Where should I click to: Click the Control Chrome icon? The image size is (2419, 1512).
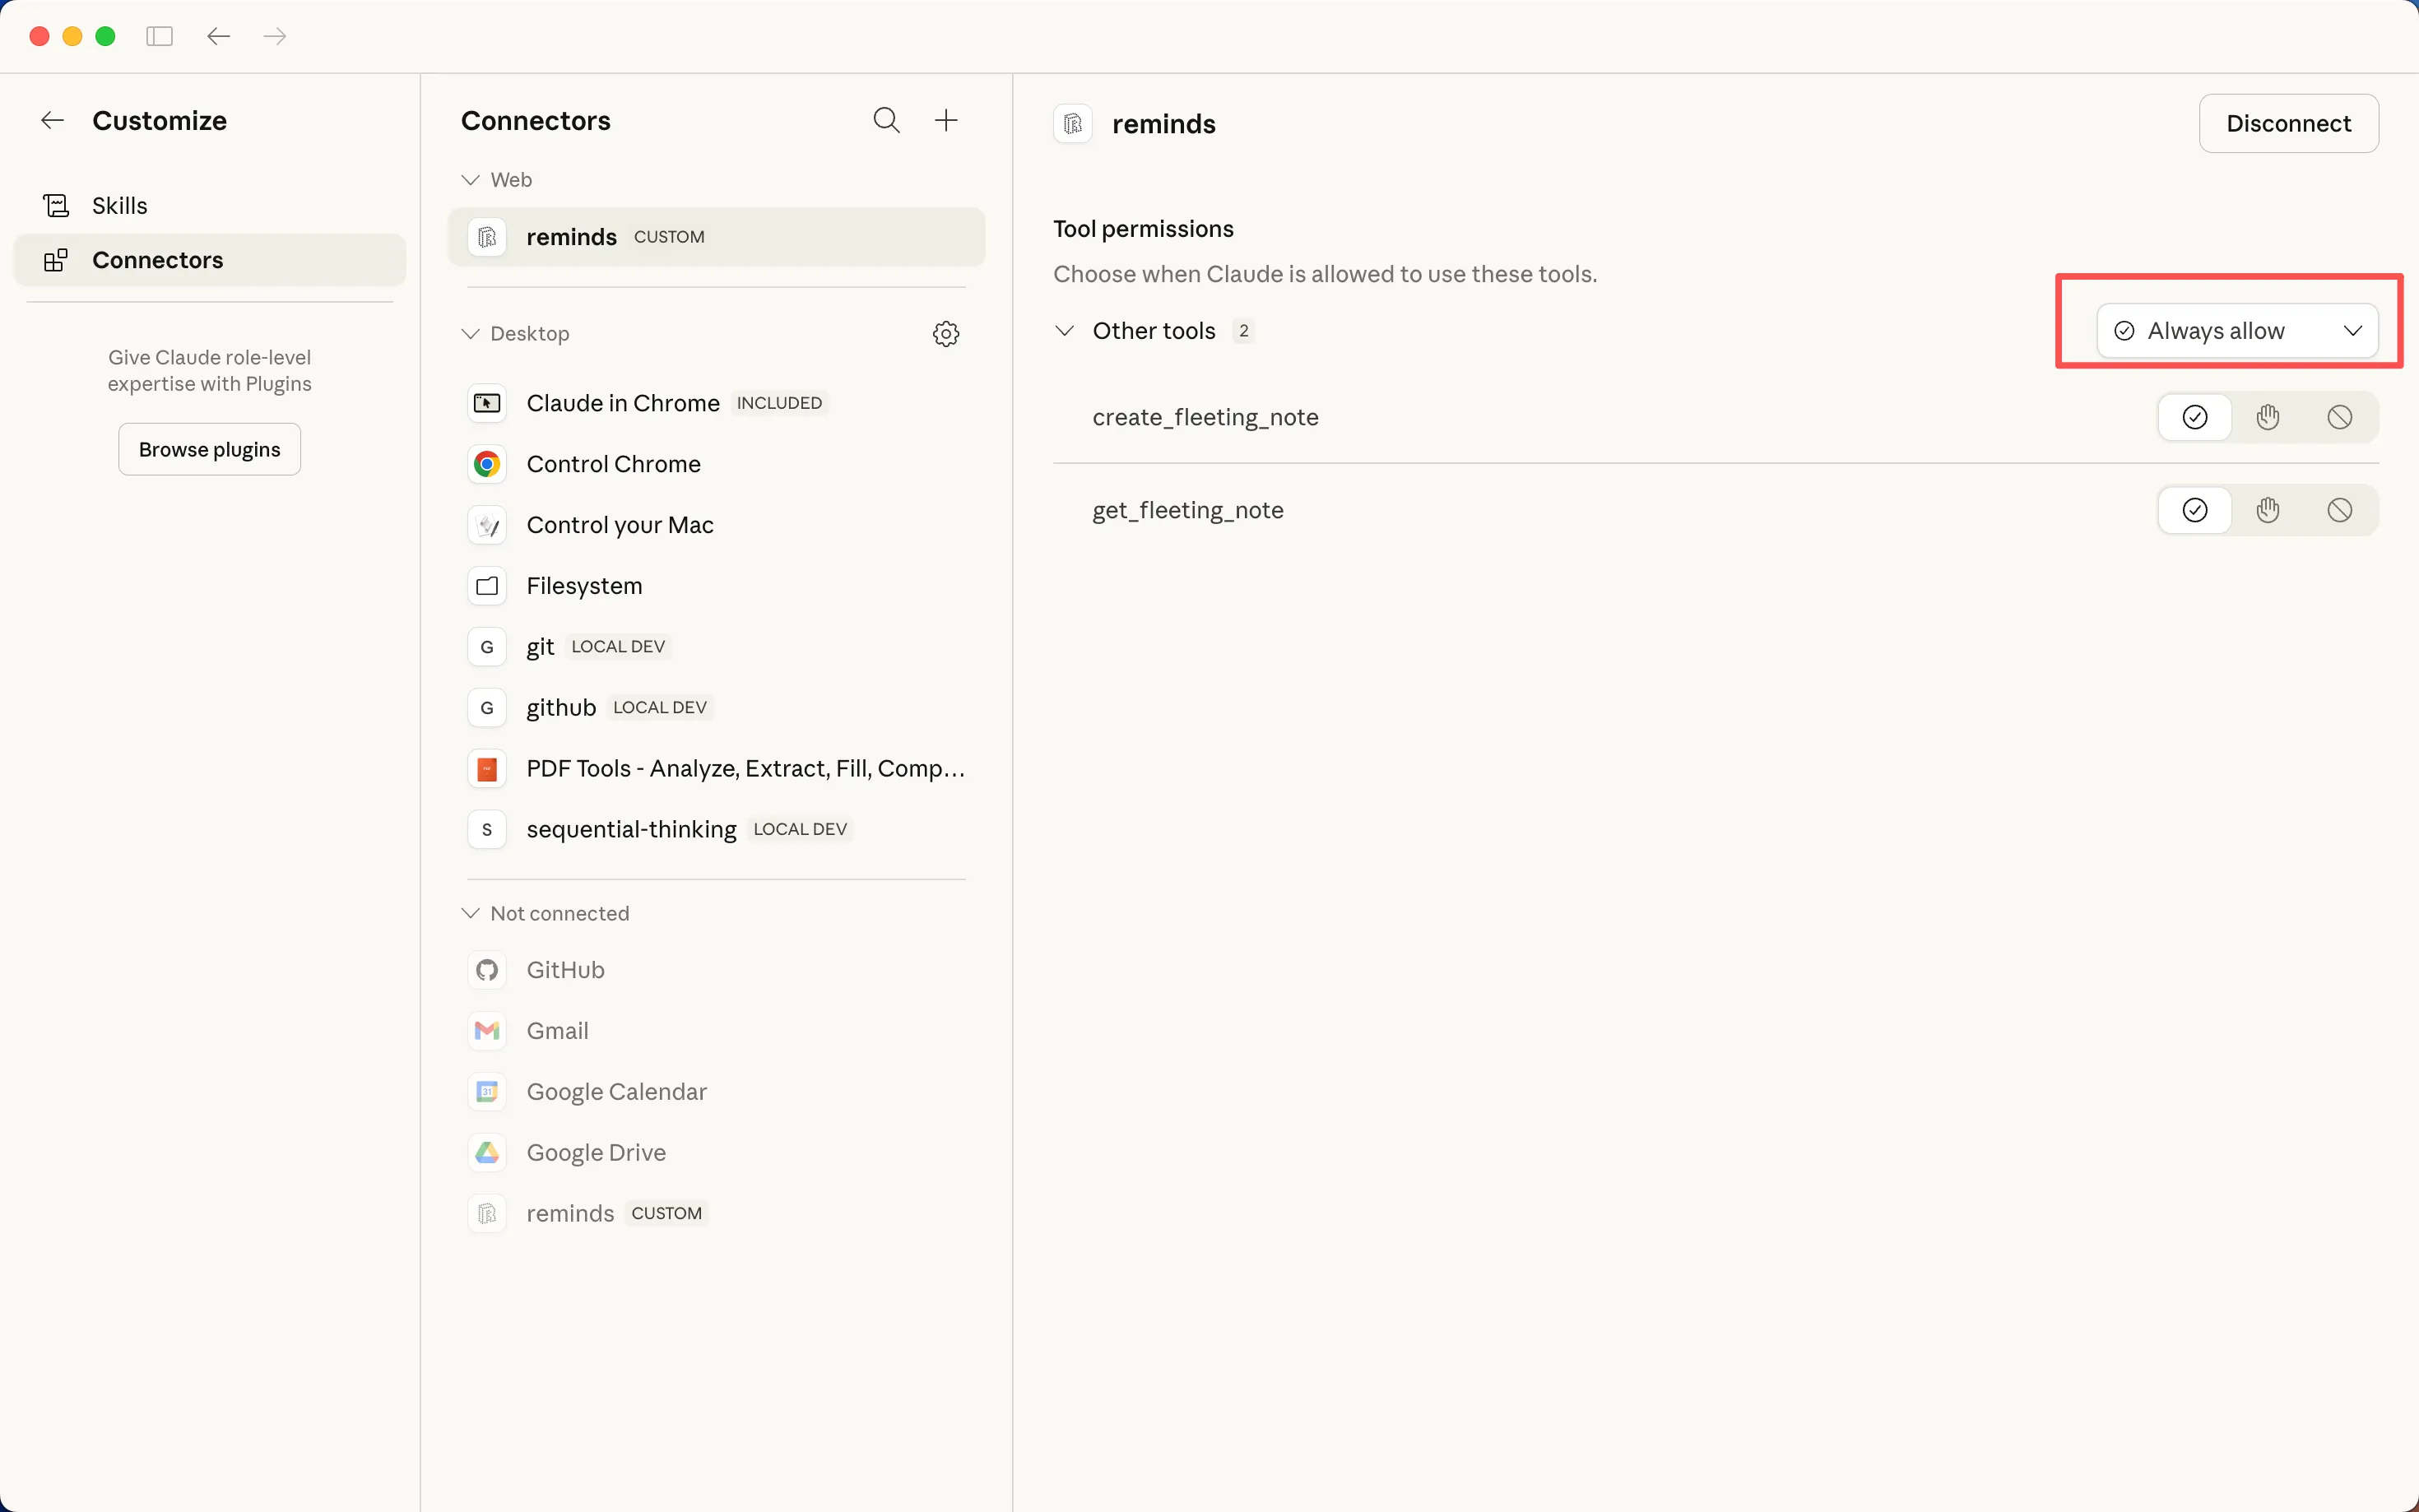487,464
